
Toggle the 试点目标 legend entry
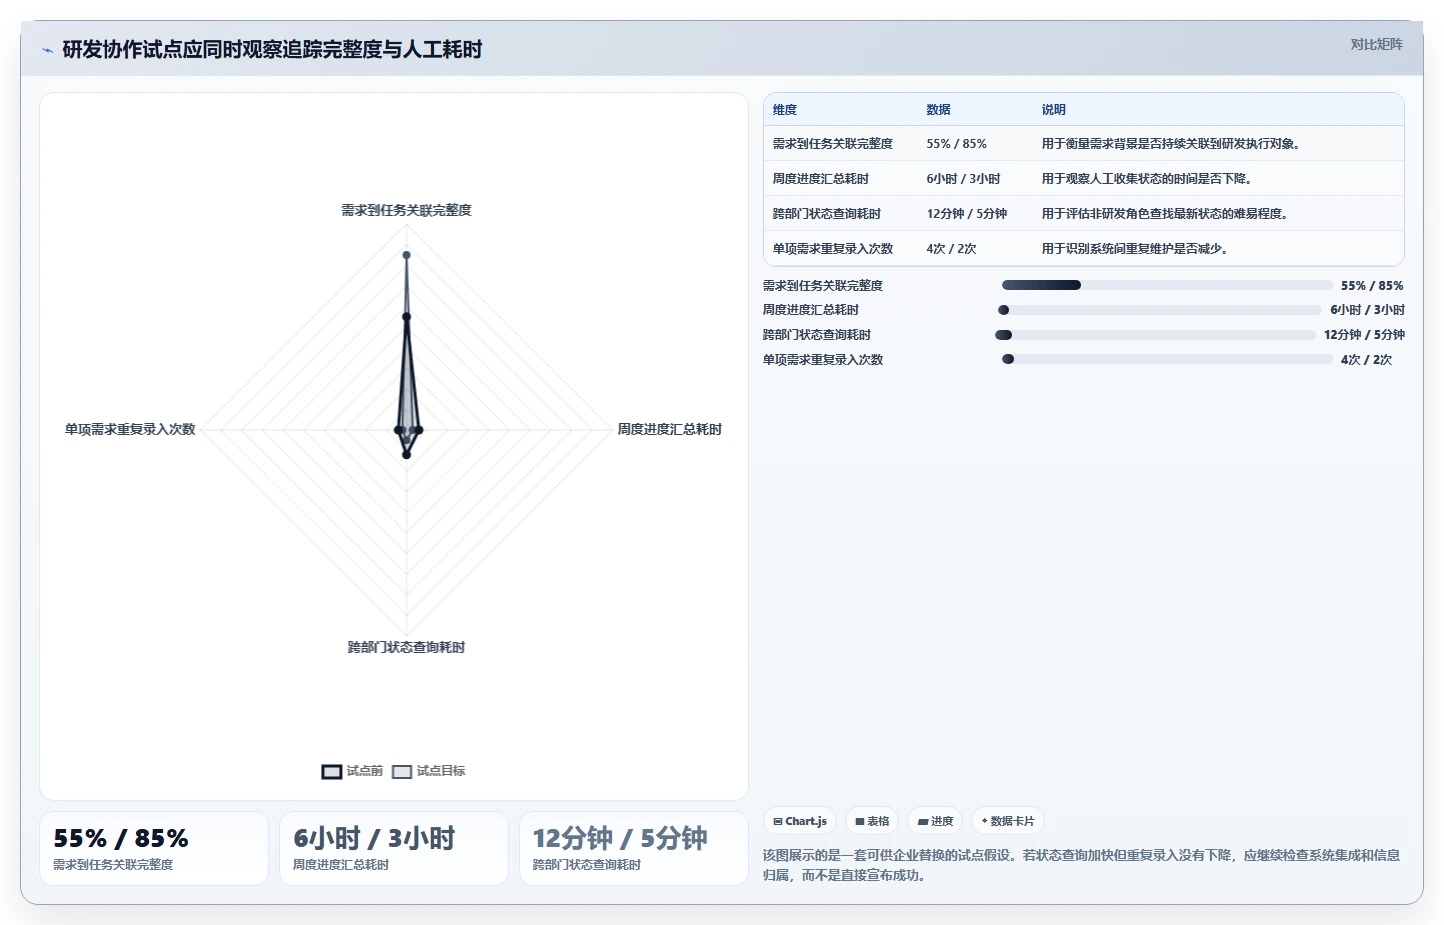(428, 771)
